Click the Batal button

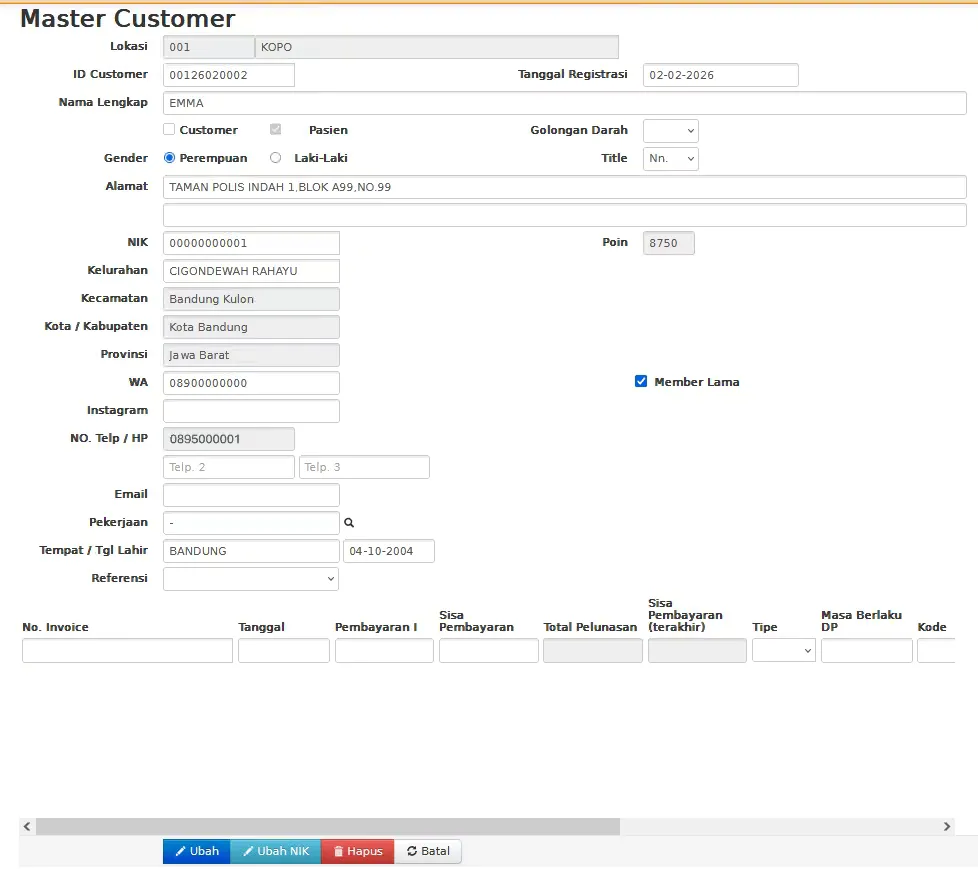tap(428, 852)
